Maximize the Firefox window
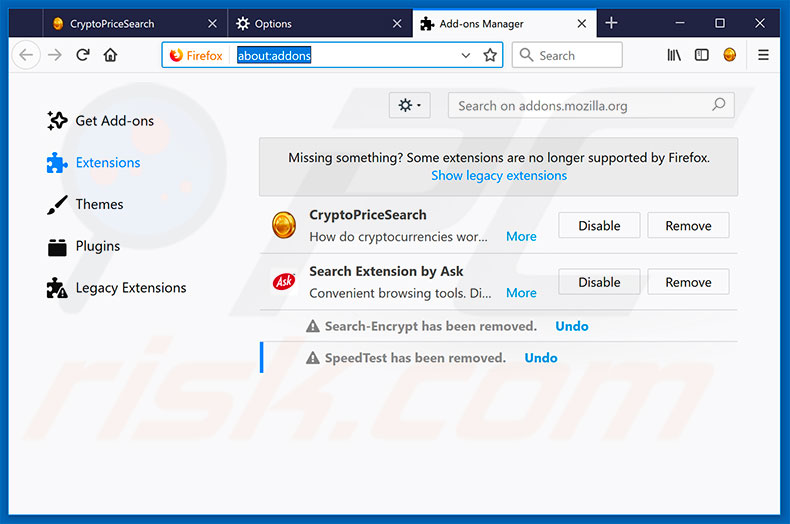 [720, 23]
